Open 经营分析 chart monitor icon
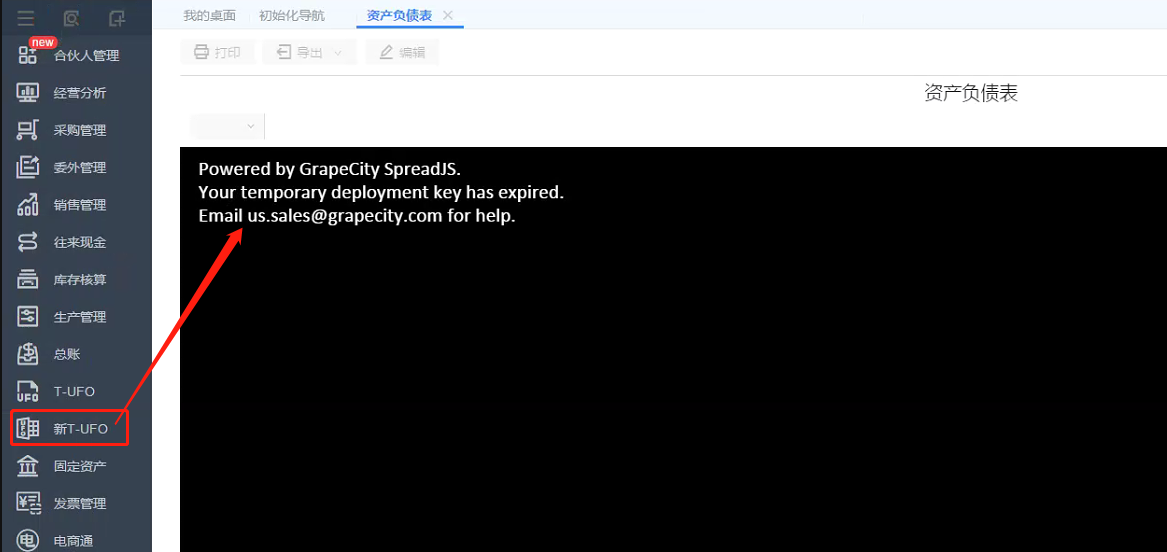 tap(28, 93)
